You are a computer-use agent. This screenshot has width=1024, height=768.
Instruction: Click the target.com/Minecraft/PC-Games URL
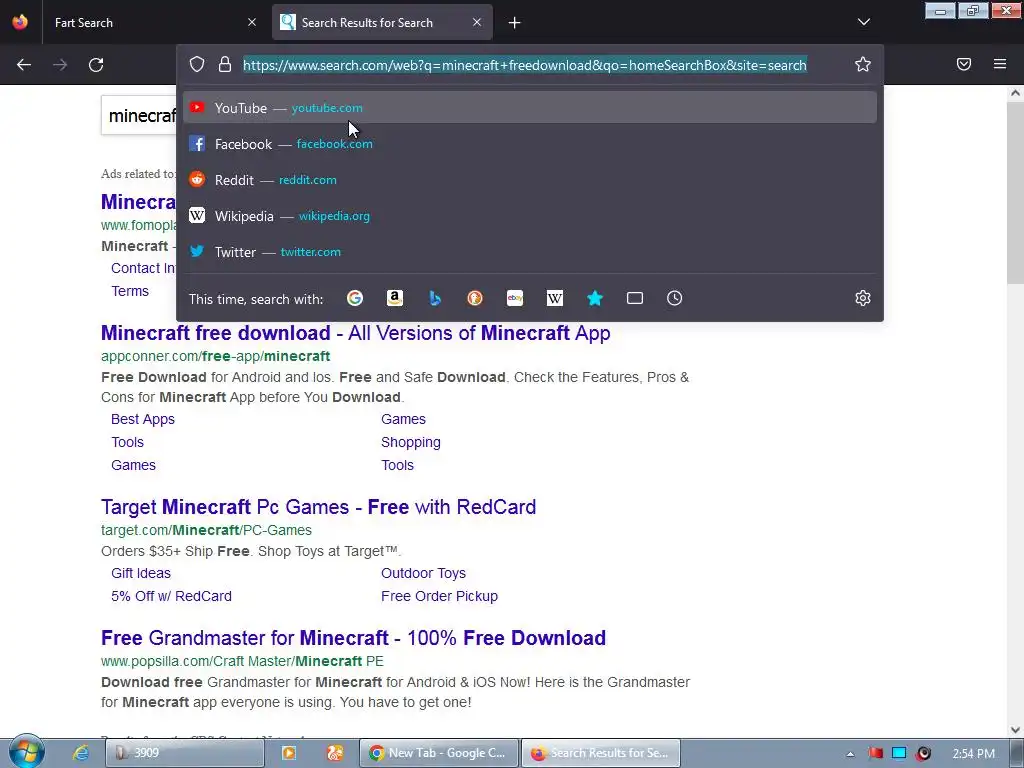tap(206, 530)
